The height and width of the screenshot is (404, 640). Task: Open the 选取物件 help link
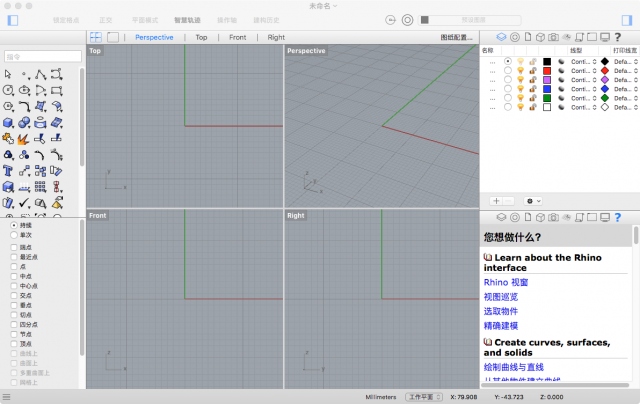tap(501, 311)
